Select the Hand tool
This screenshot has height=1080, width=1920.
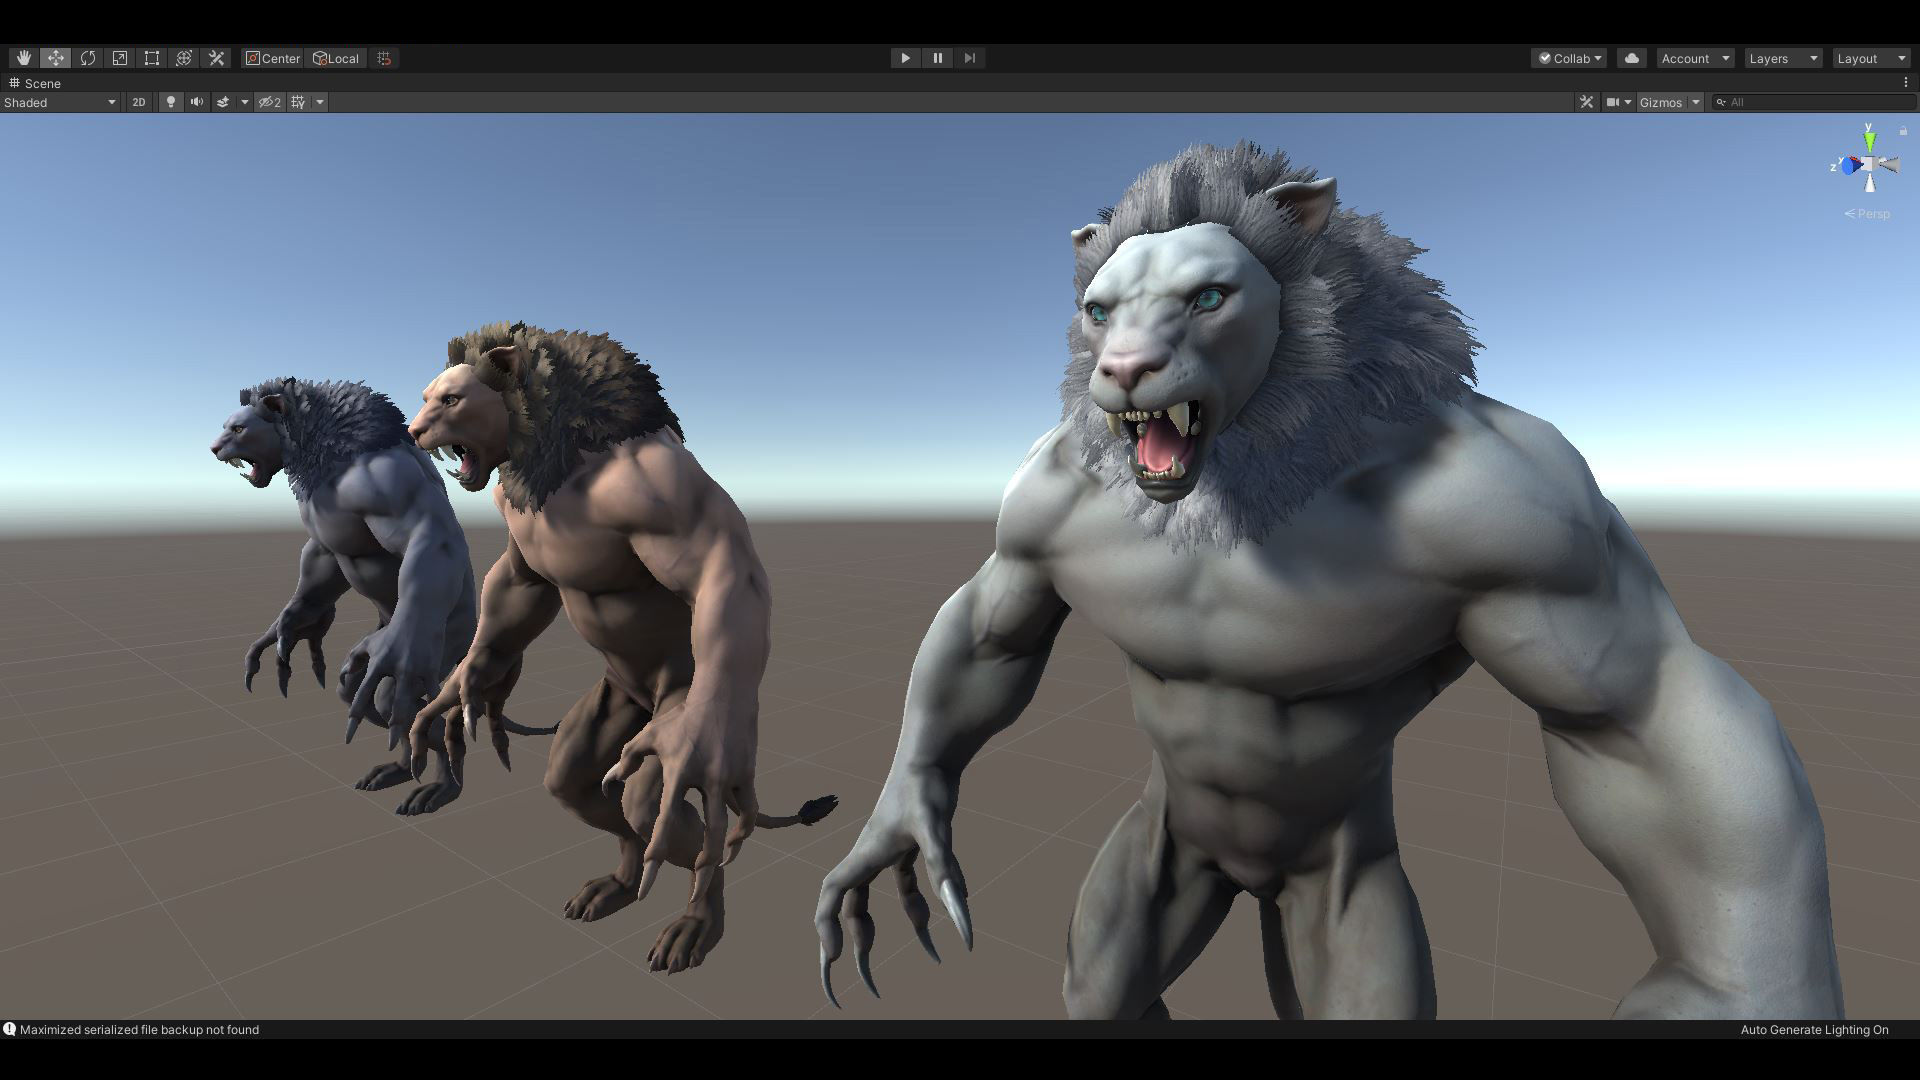[x=23, y=58]
